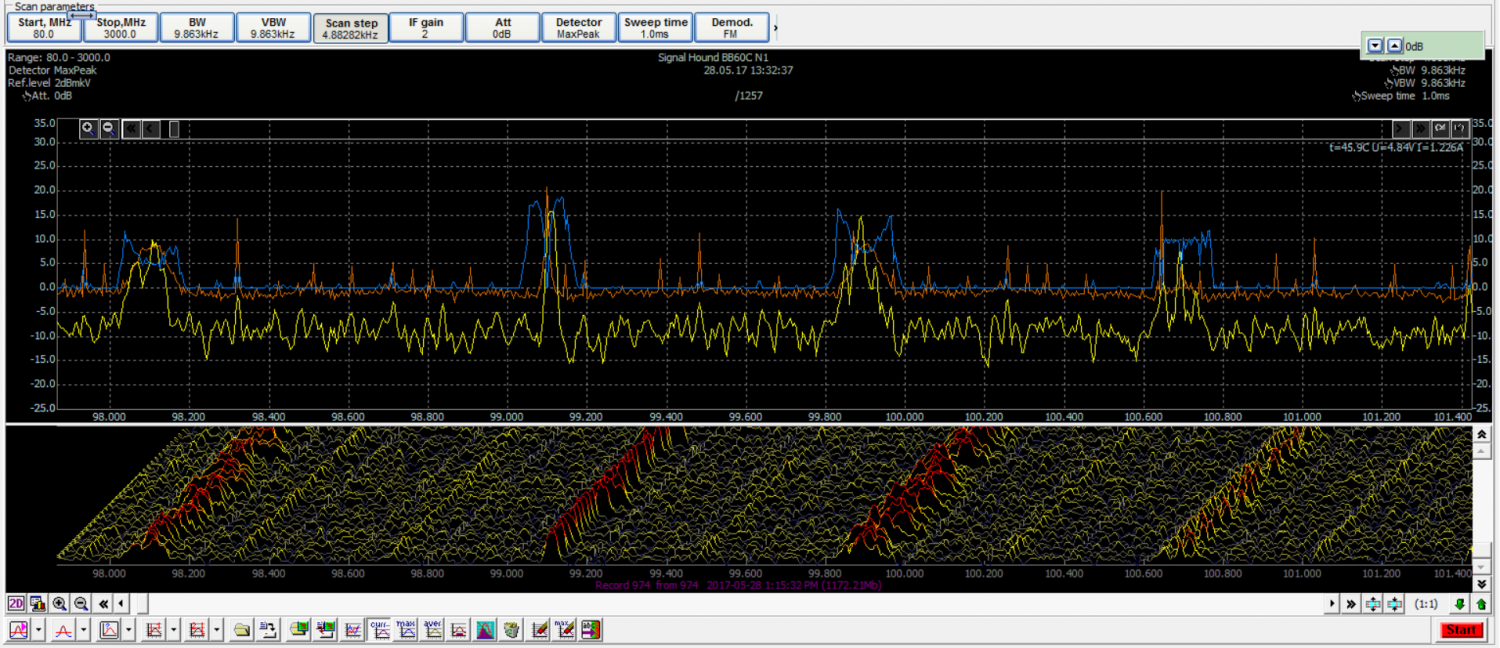Select the Scan step parameter tab
The height and width of the screenshot is (648, 1500).
click(351, 28)
